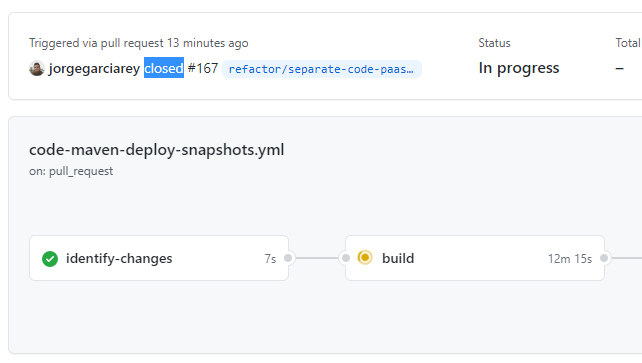Click the yellow in-progress spinner on build

(x=365, y=258)
